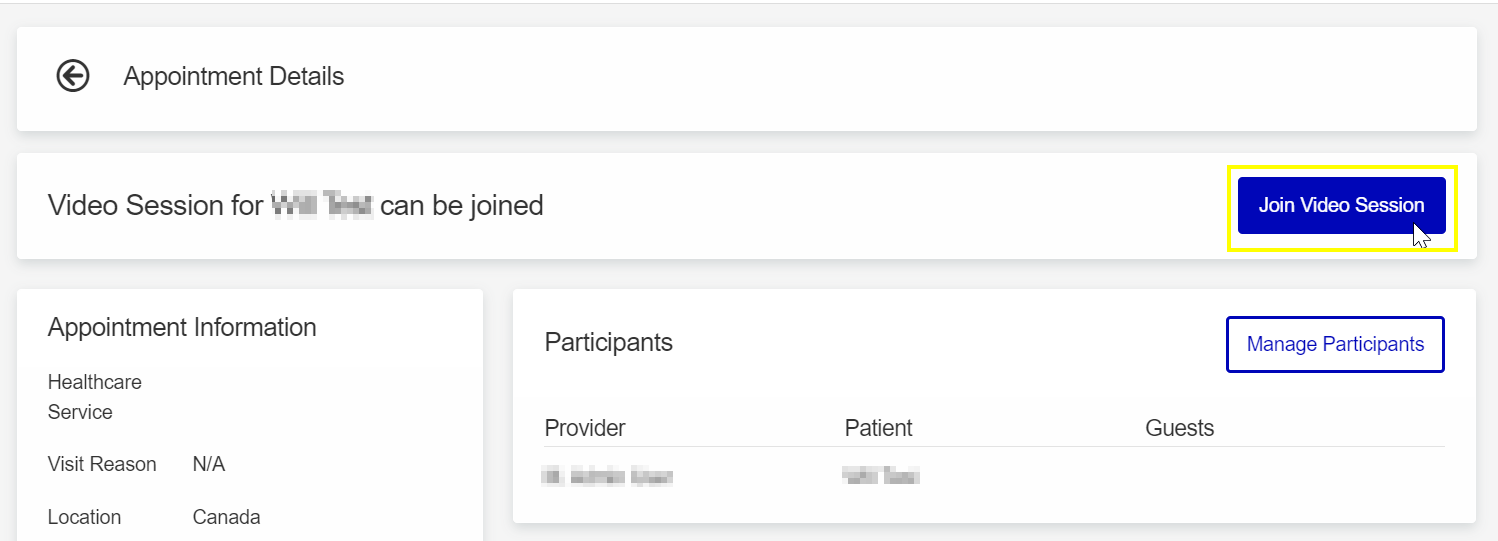Screen dimensions: 1498x541
Task: Go back using the circled left arrow
Action: point(73,76)
